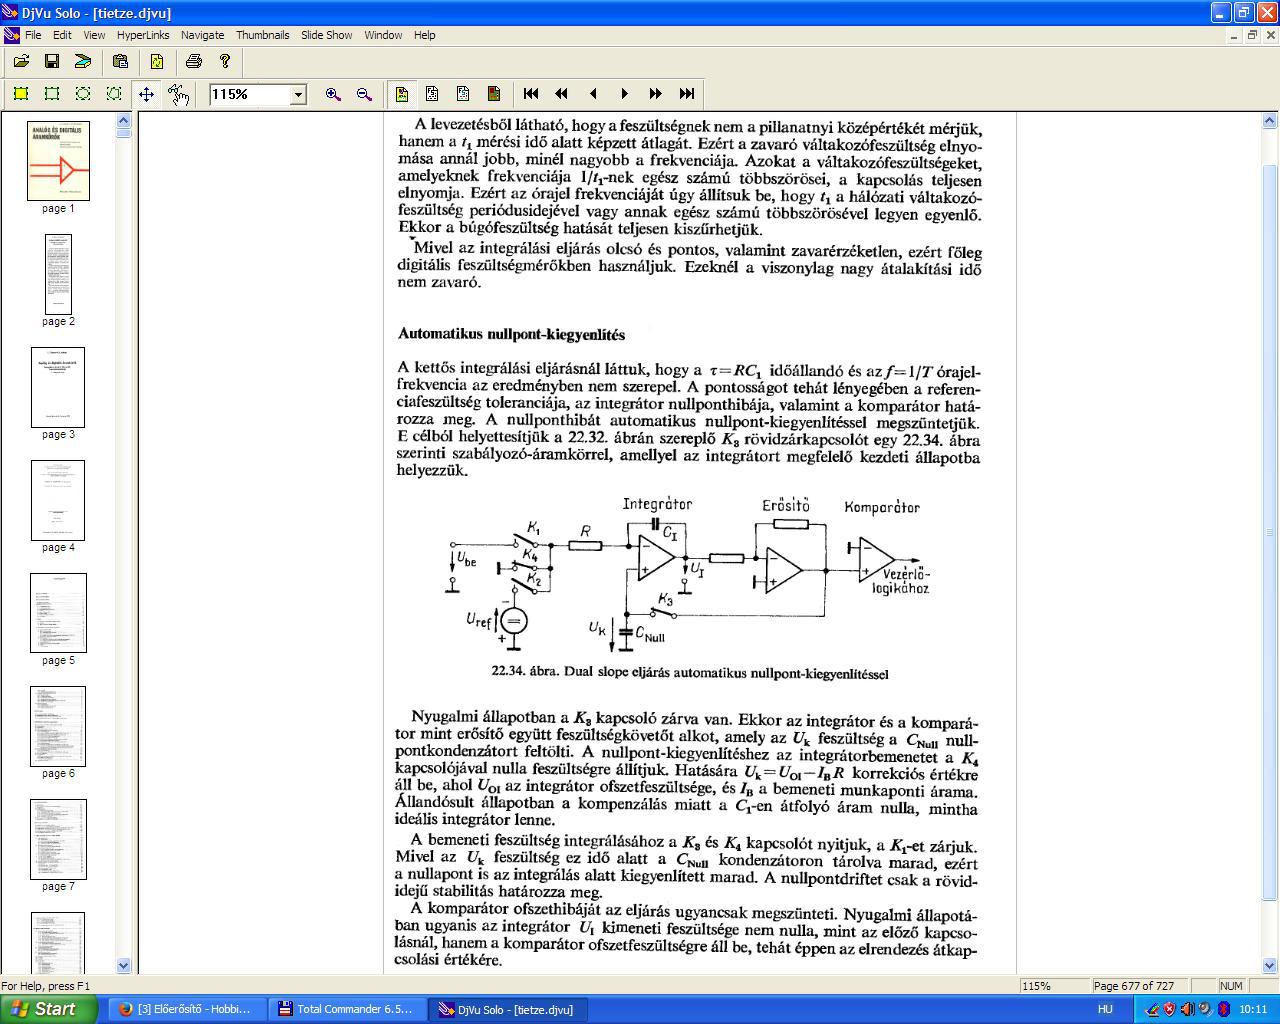Click the Bluetooth tray icon

[x=1223, y=1010]
